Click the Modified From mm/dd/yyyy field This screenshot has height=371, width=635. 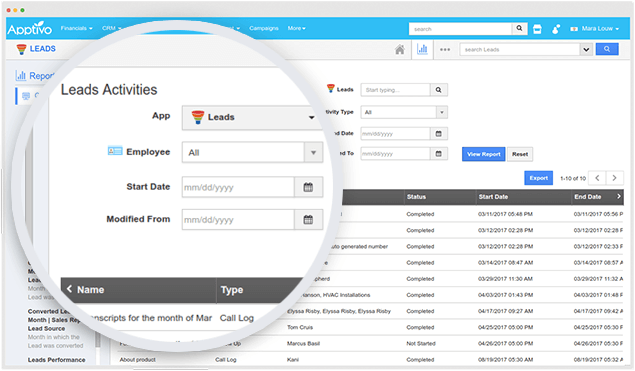238,220
